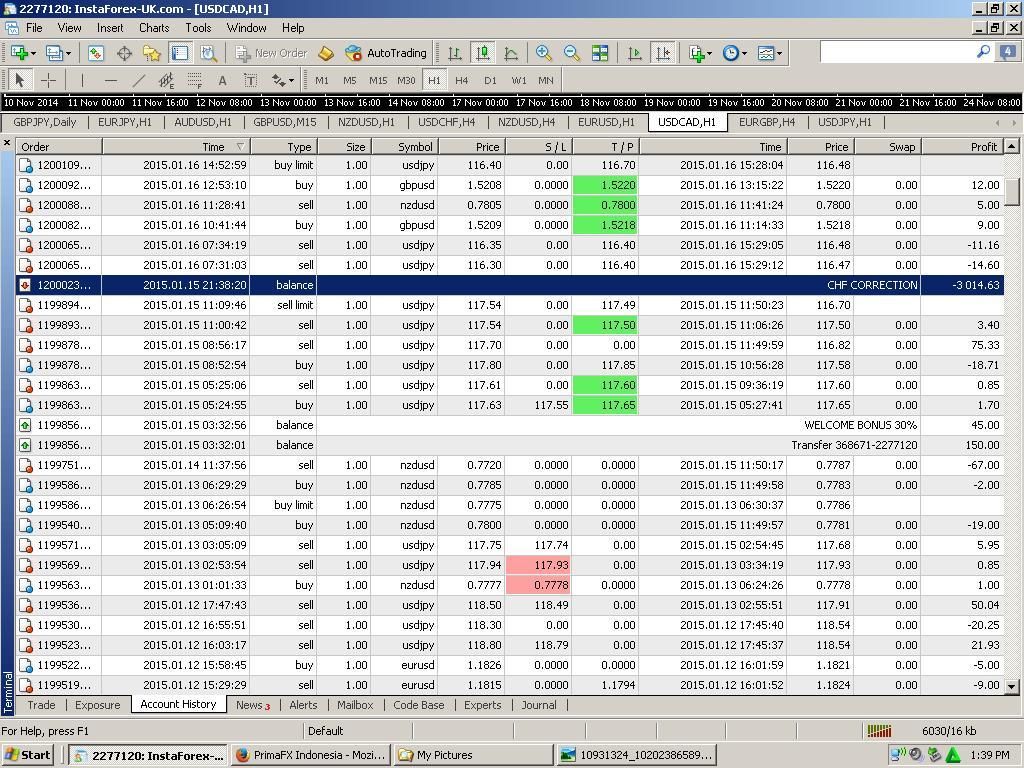The image size is (1024, 768).
Task: Sort history by the Symbol column header
Action: click(405, 147)
